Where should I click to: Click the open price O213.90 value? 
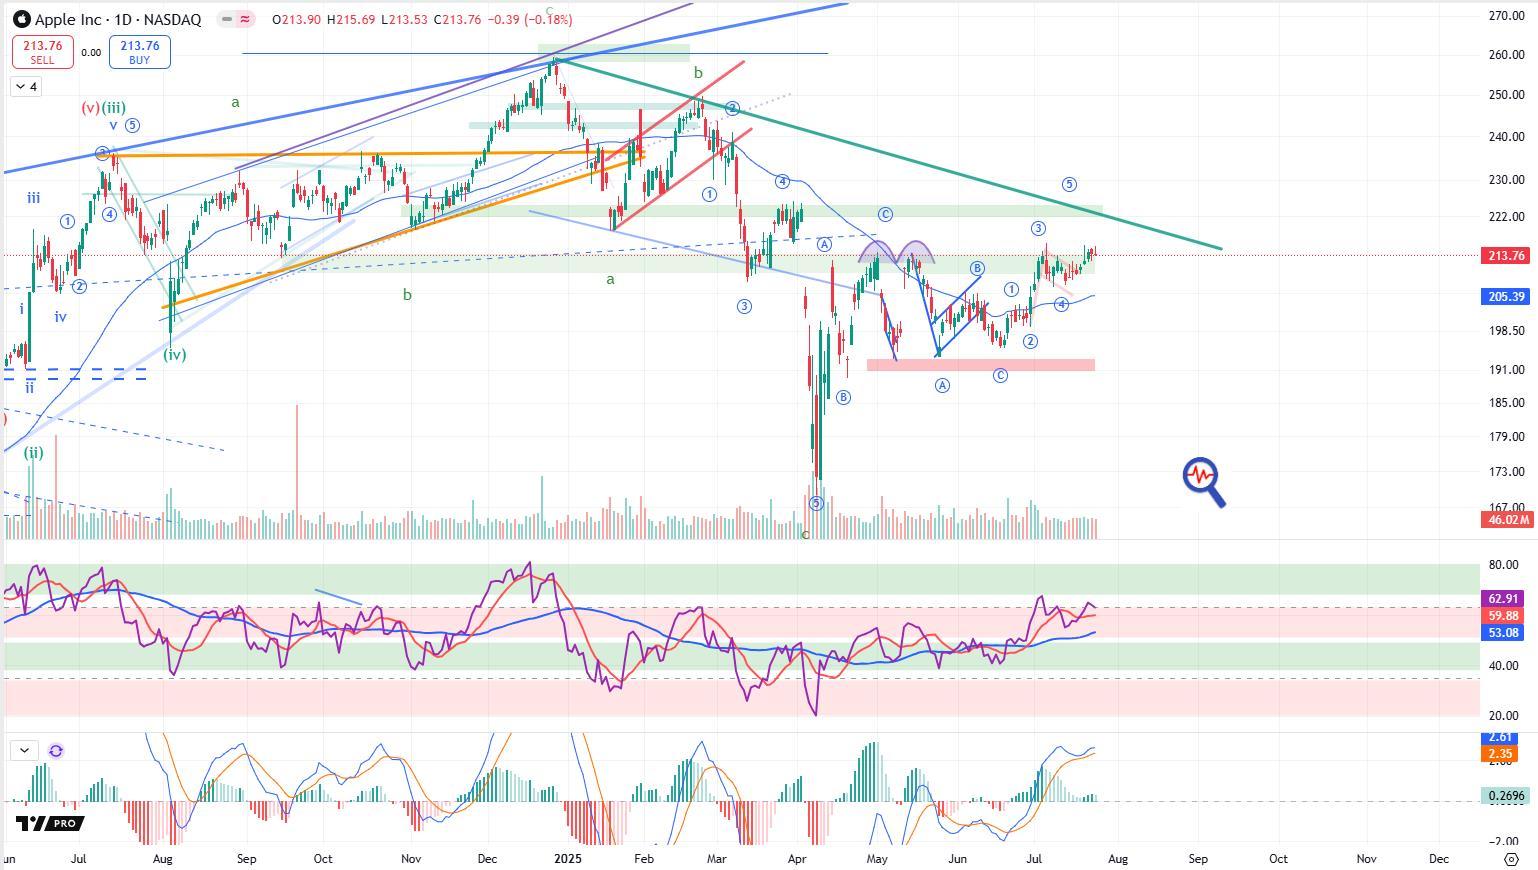click(x=297, y=19)
